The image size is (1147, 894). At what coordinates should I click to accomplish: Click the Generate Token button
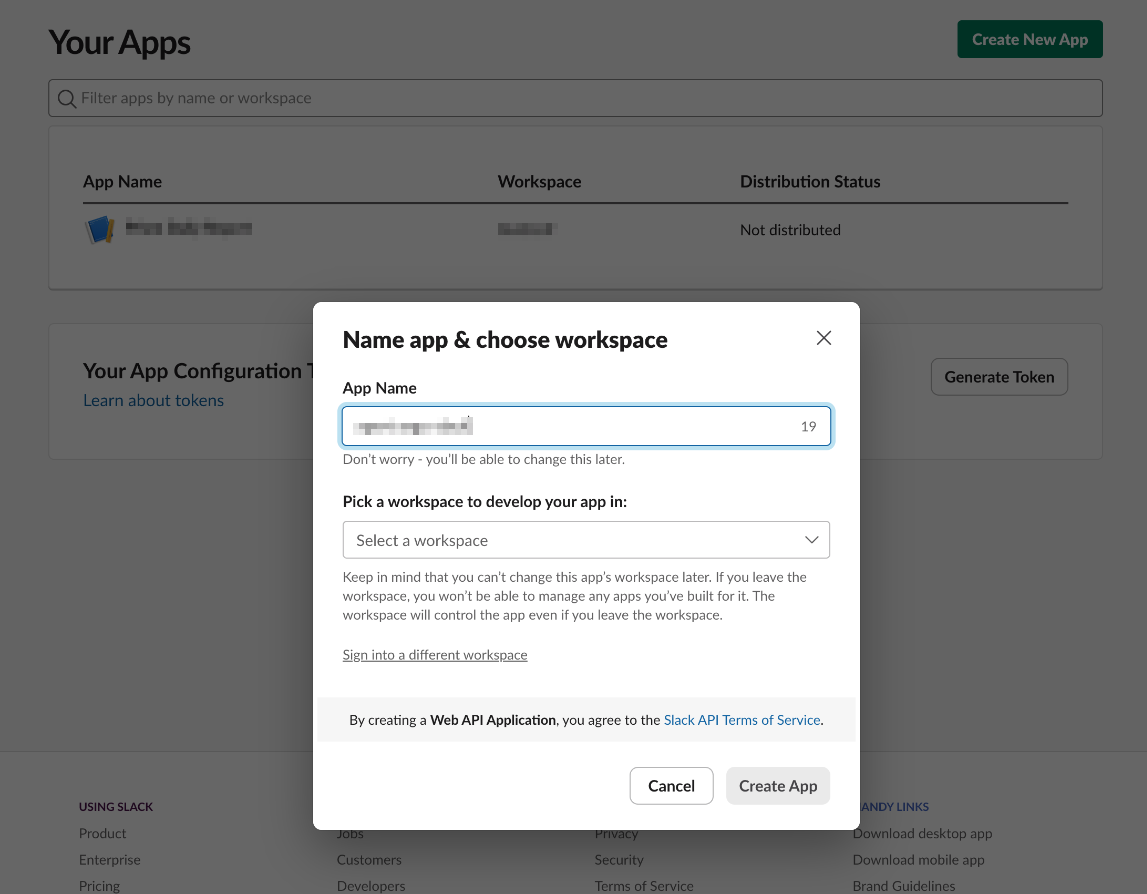[999, 377]
